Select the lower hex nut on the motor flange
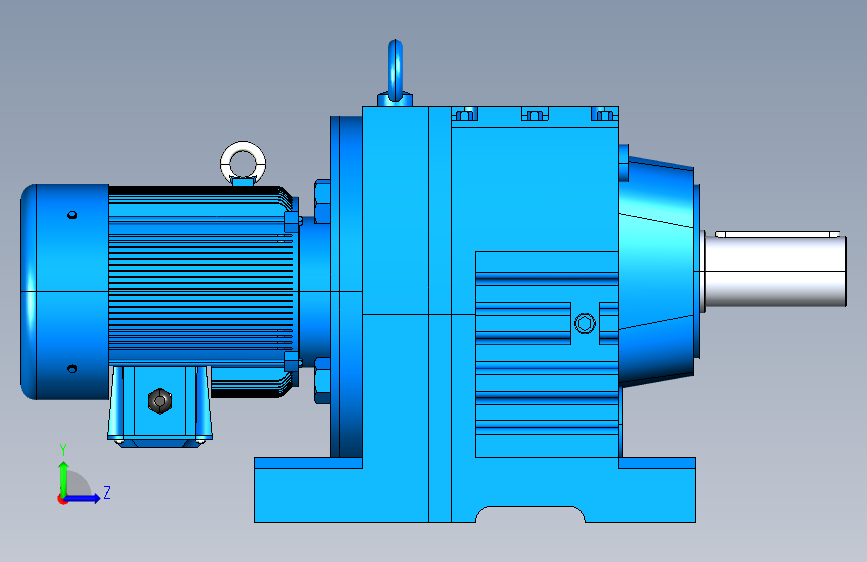 (322, 381)
